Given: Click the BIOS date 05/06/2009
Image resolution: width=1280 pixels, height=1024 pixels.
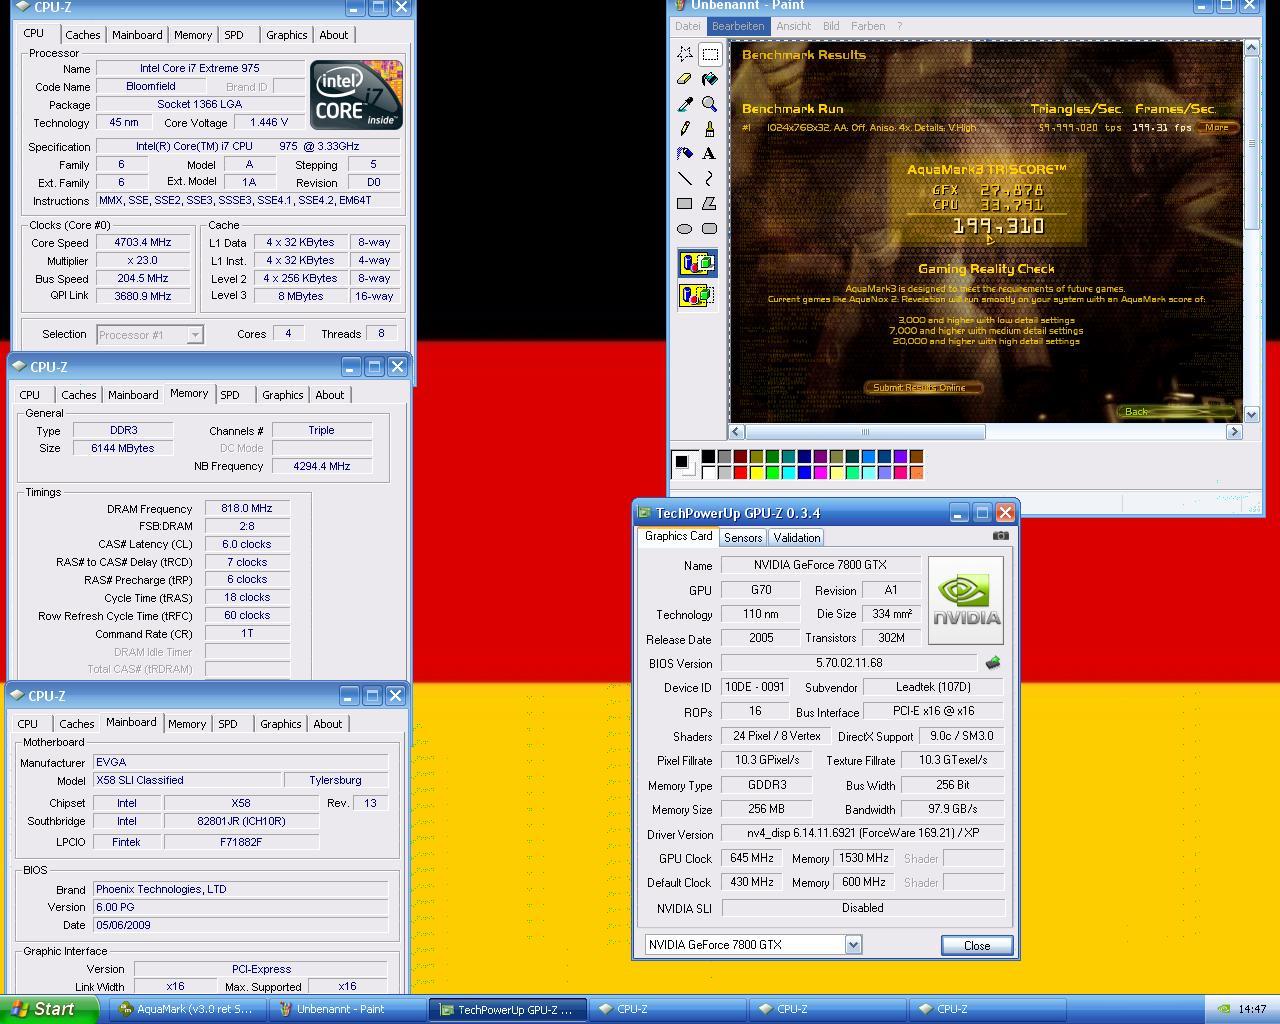Looking at the screenshot, I should (x=241, y=925).
